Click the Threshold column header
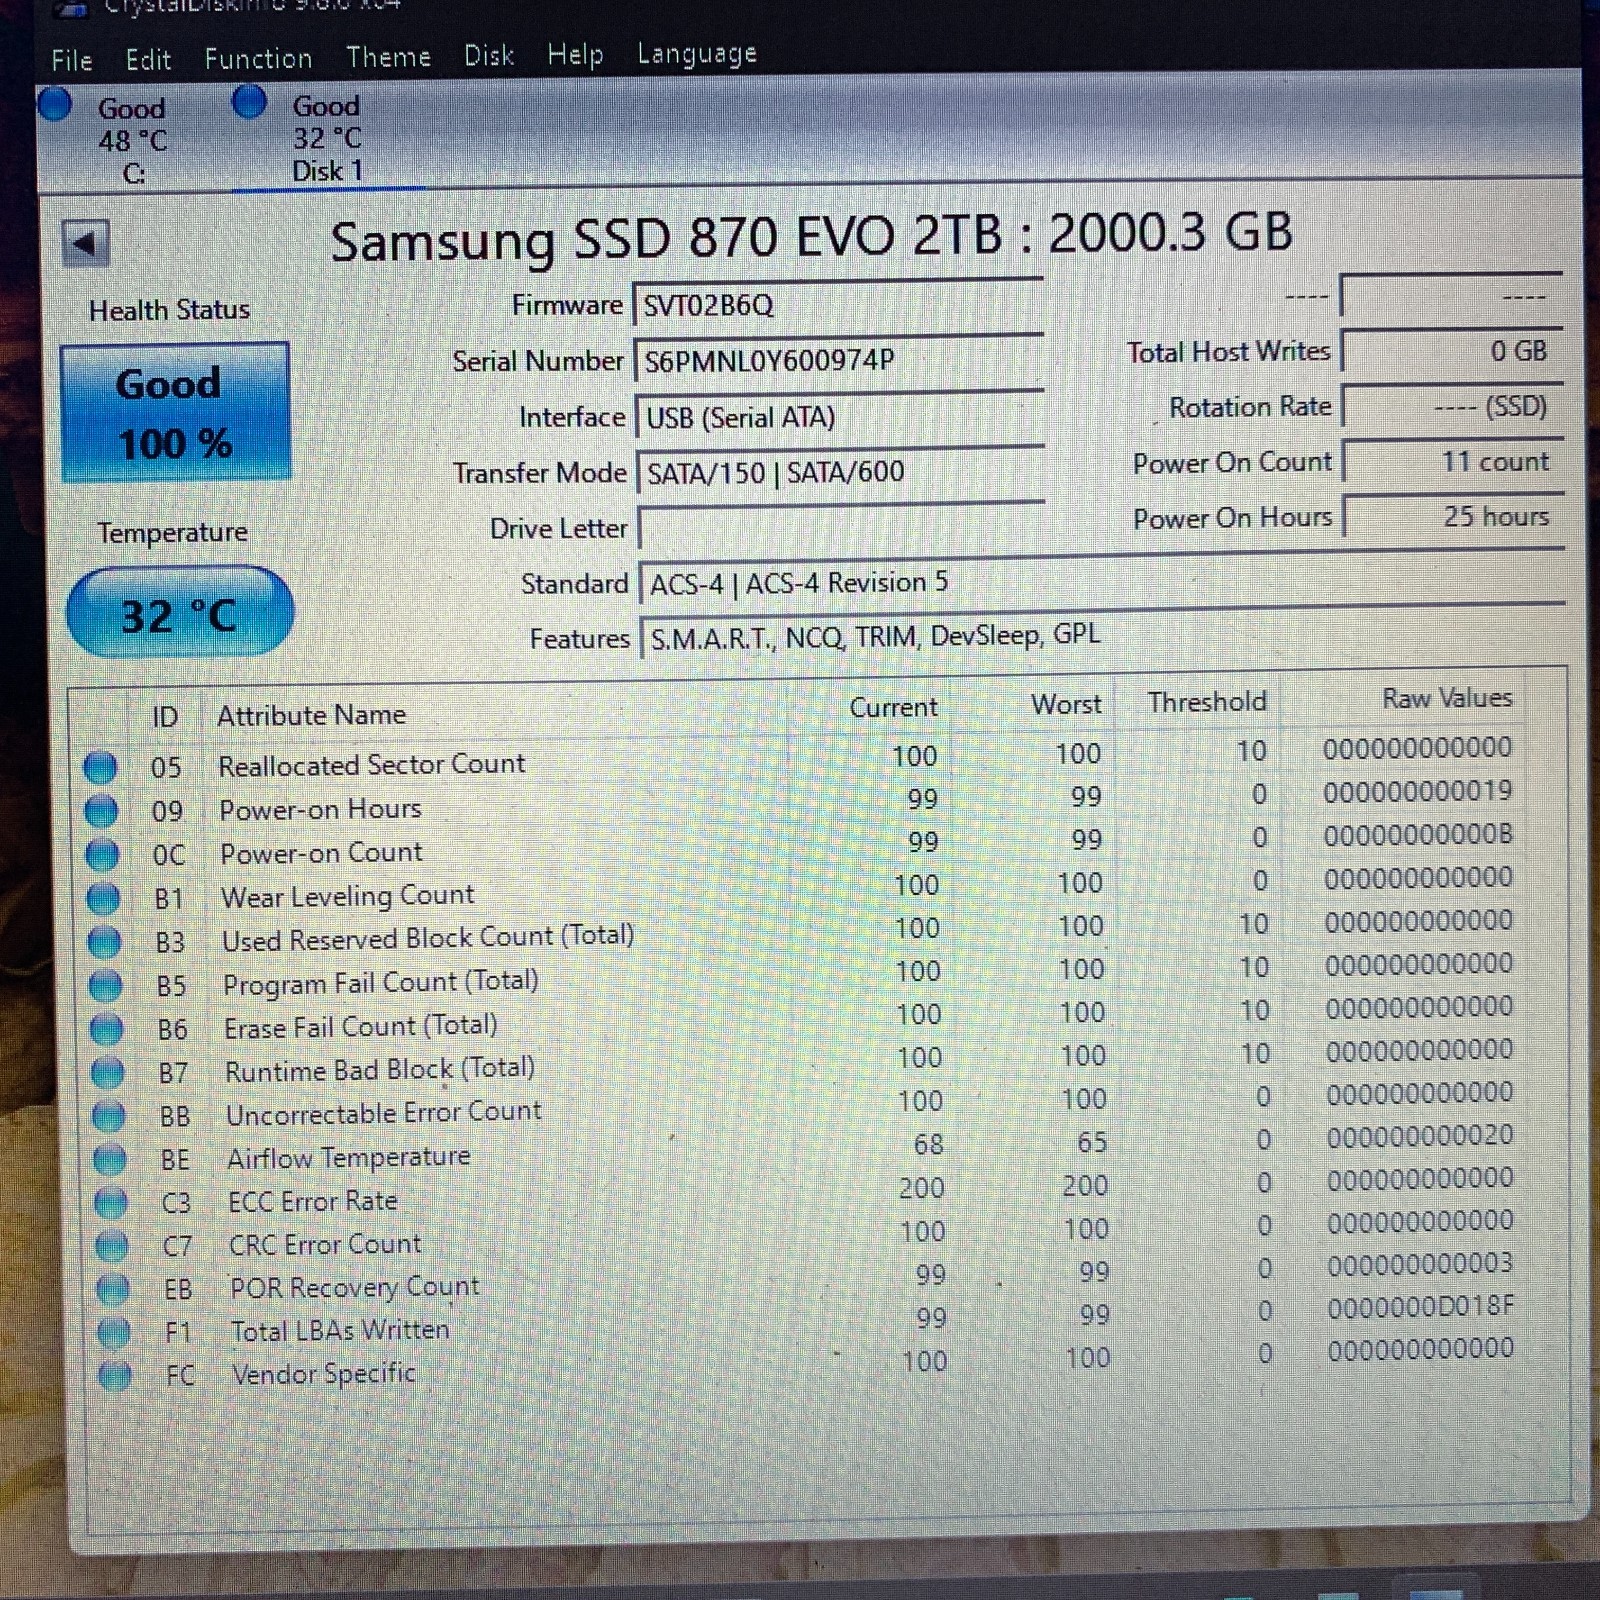 coord(1207,702)
